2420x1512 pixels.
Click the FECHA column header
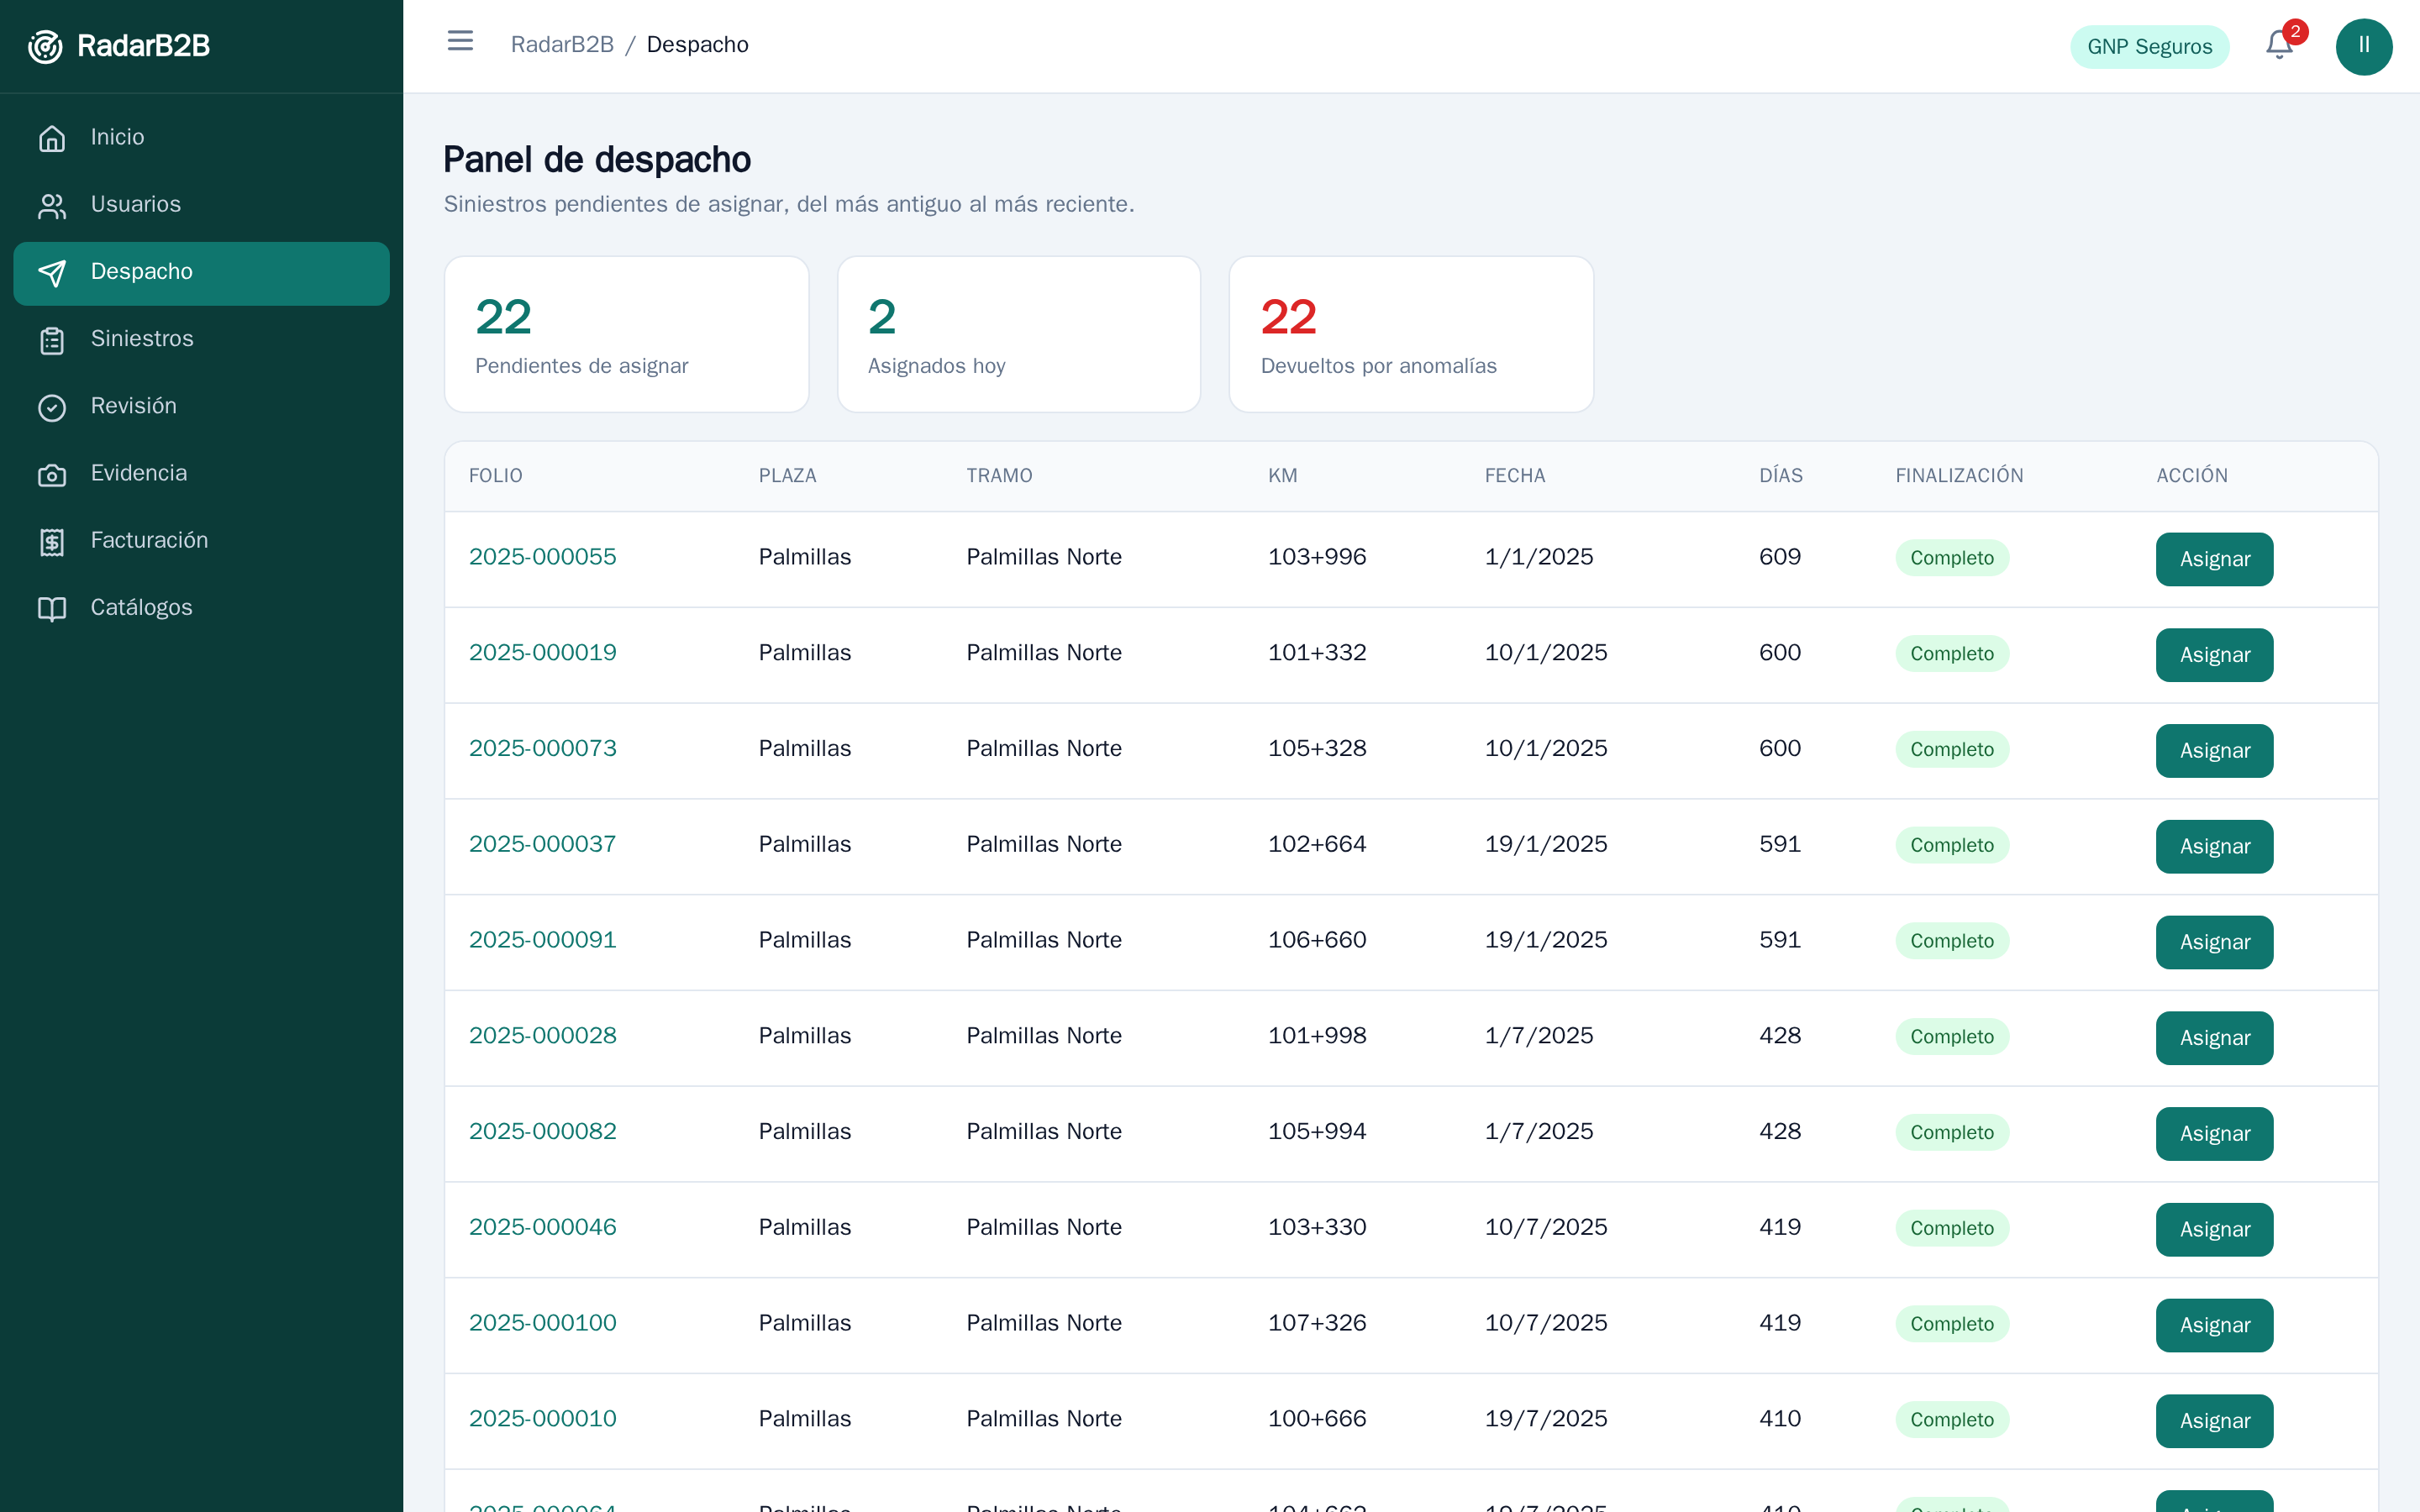pyautogui.click(x=1515, y=476)
